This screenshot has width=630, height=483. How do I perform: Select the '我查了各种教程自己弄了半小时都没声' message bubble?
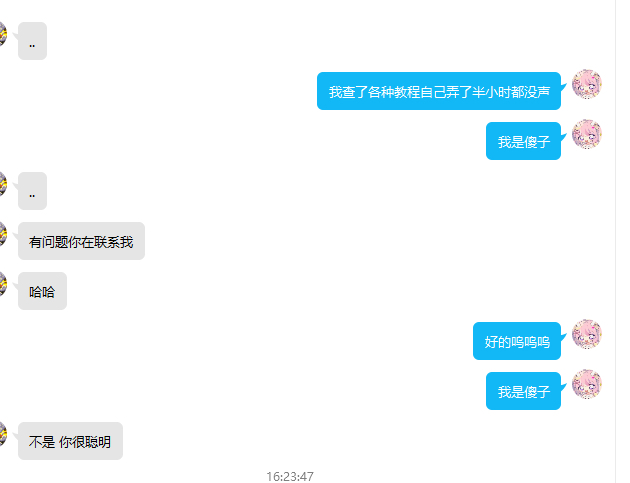(439, 91)
